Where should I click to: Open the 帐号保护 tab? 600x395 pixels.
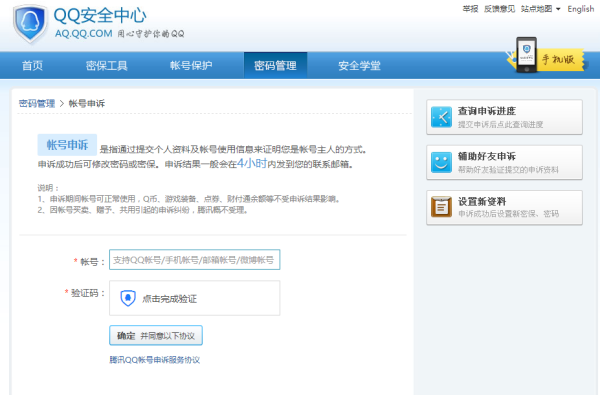(x=191, y=65)
